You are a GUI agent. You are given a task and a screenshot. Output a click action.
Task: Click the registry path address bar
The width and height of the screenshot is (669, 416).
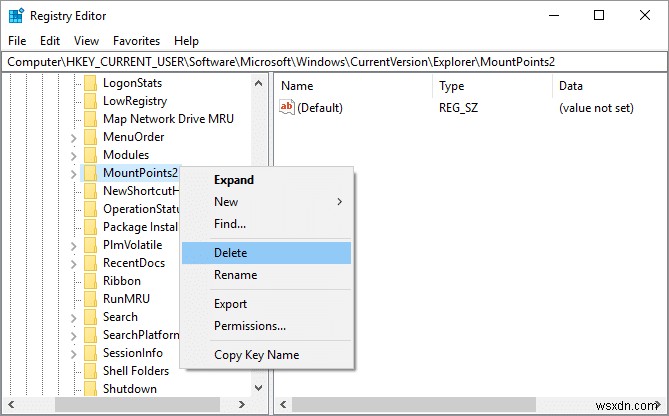pyautogui.click(x=334, y=62)
